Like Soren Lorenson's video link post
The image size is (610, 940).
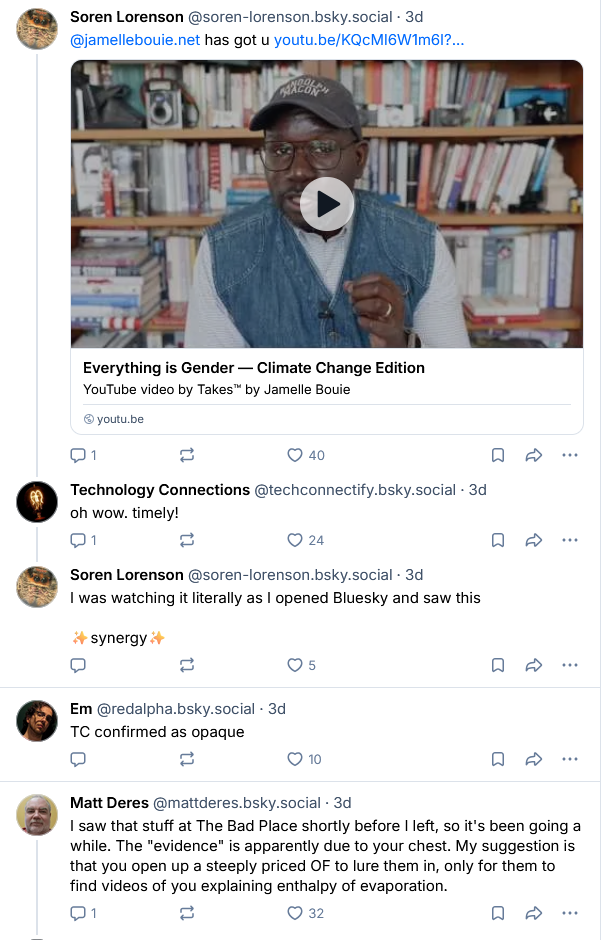coord(295,455)
